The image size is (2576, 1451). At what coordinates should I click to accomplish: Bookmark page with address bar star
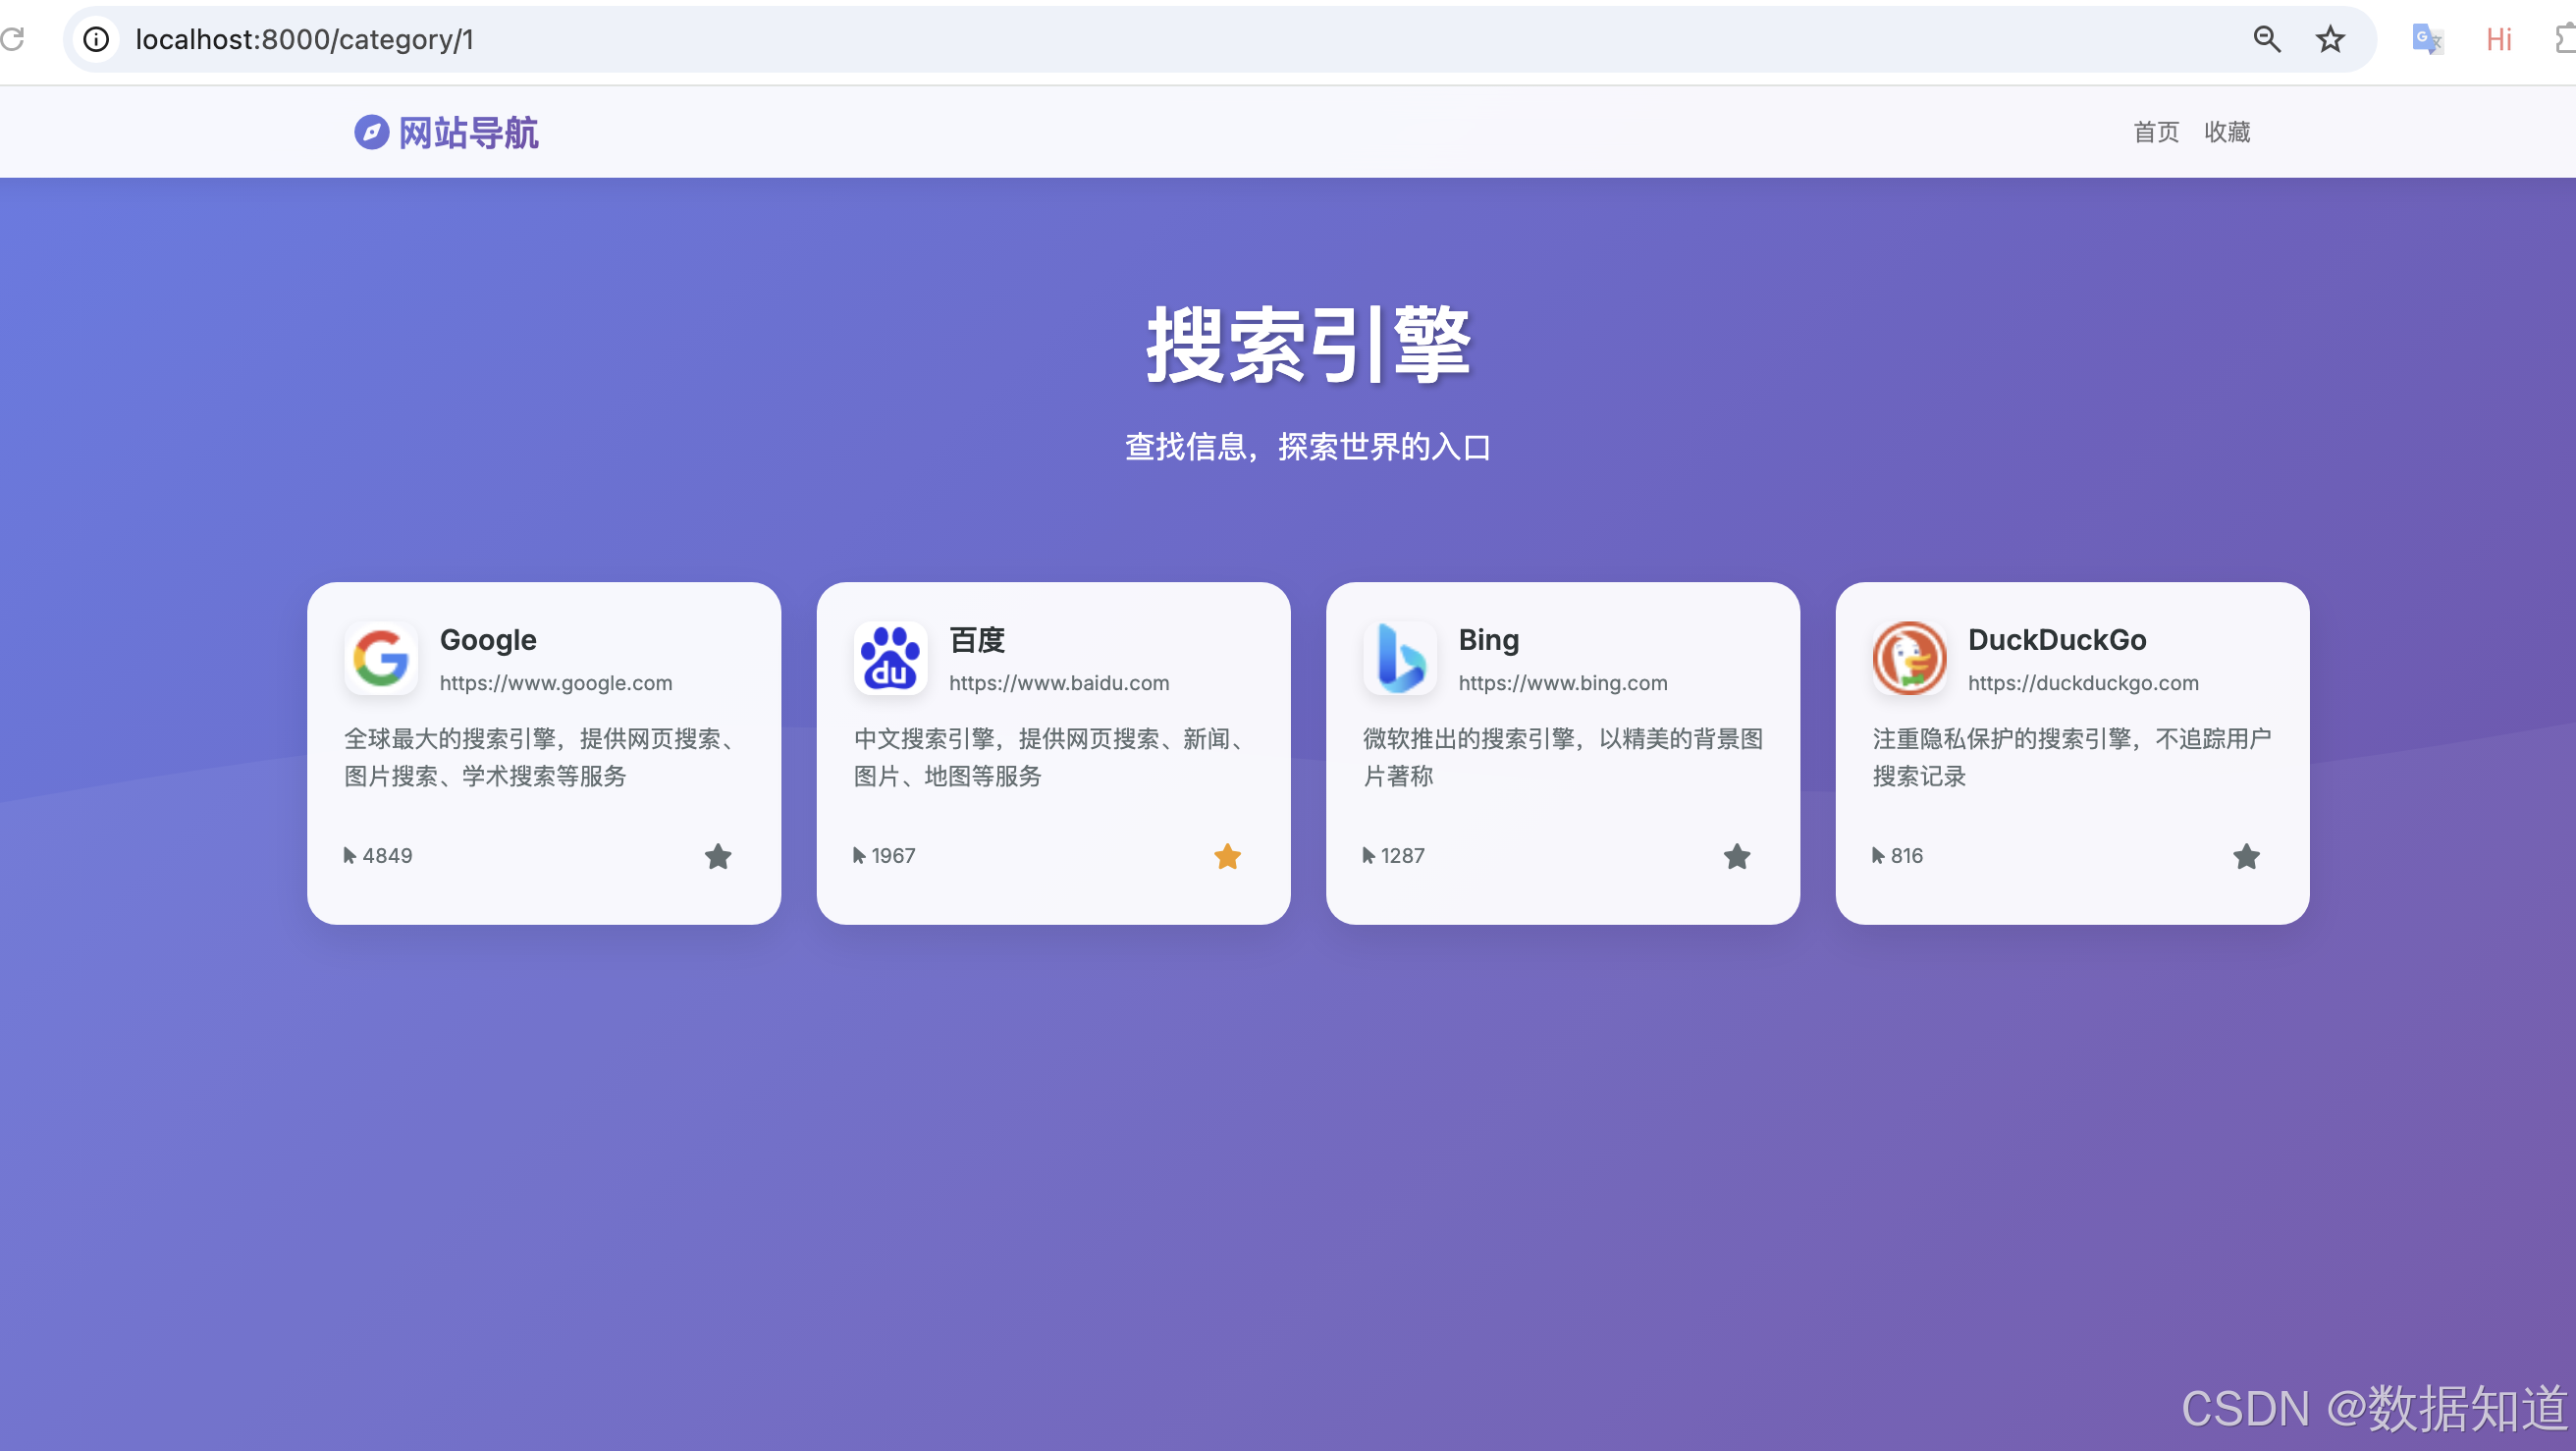pyautogui.click(x=2329, y=39)
